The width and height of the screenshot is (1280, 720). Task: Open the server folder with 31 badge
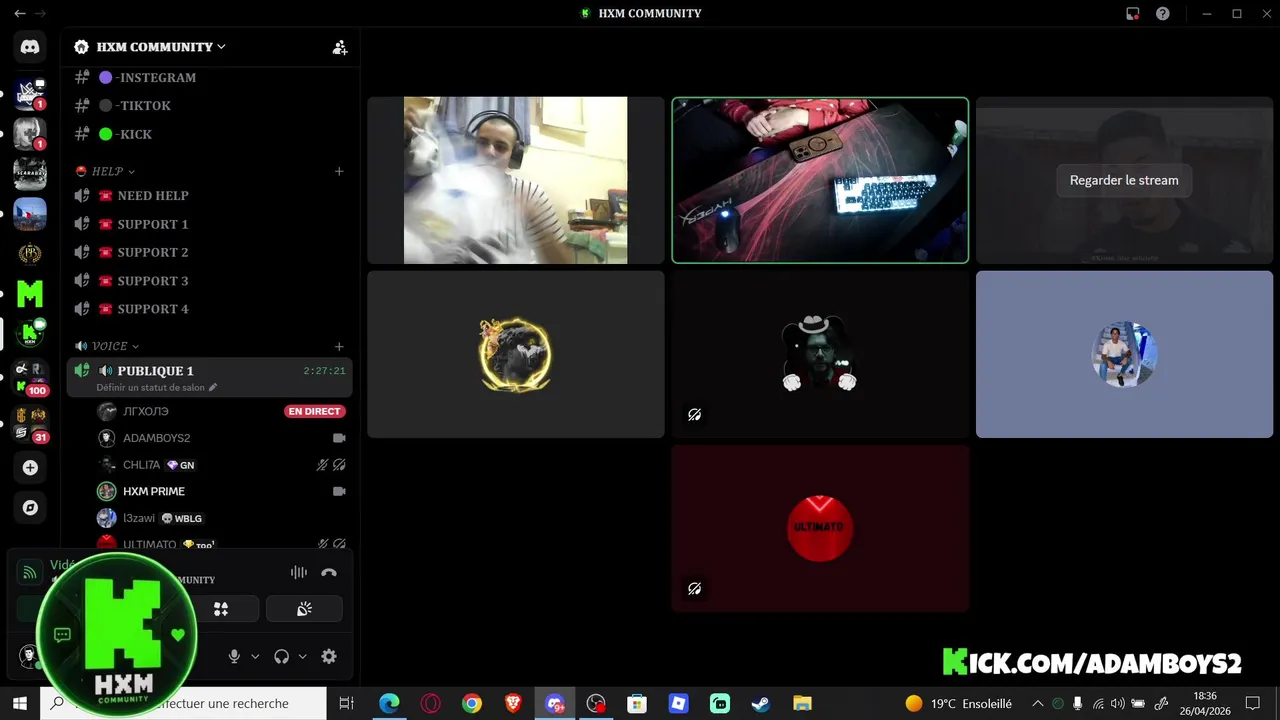[30, 424]
